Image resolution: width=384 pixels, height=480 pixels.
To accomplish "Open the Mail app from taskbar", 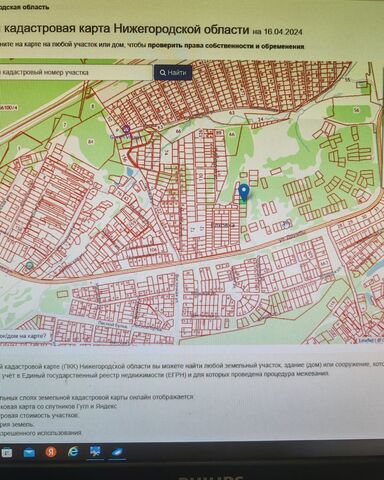I will (29, 452).
